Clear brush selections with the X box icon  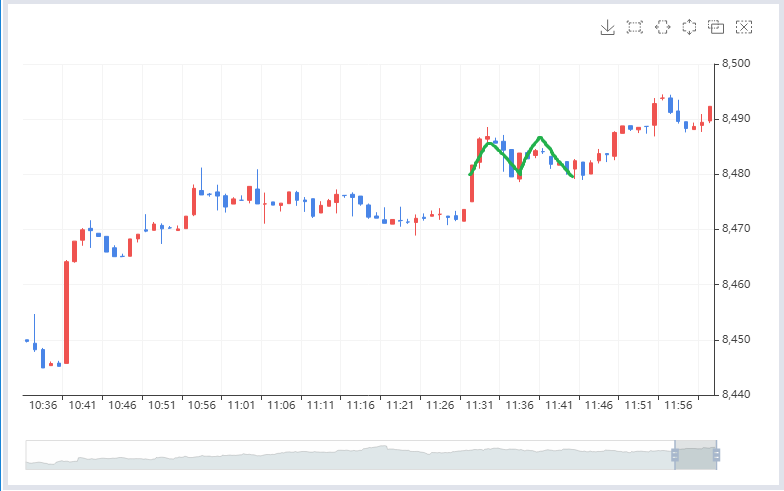click(x=744, y=27)
